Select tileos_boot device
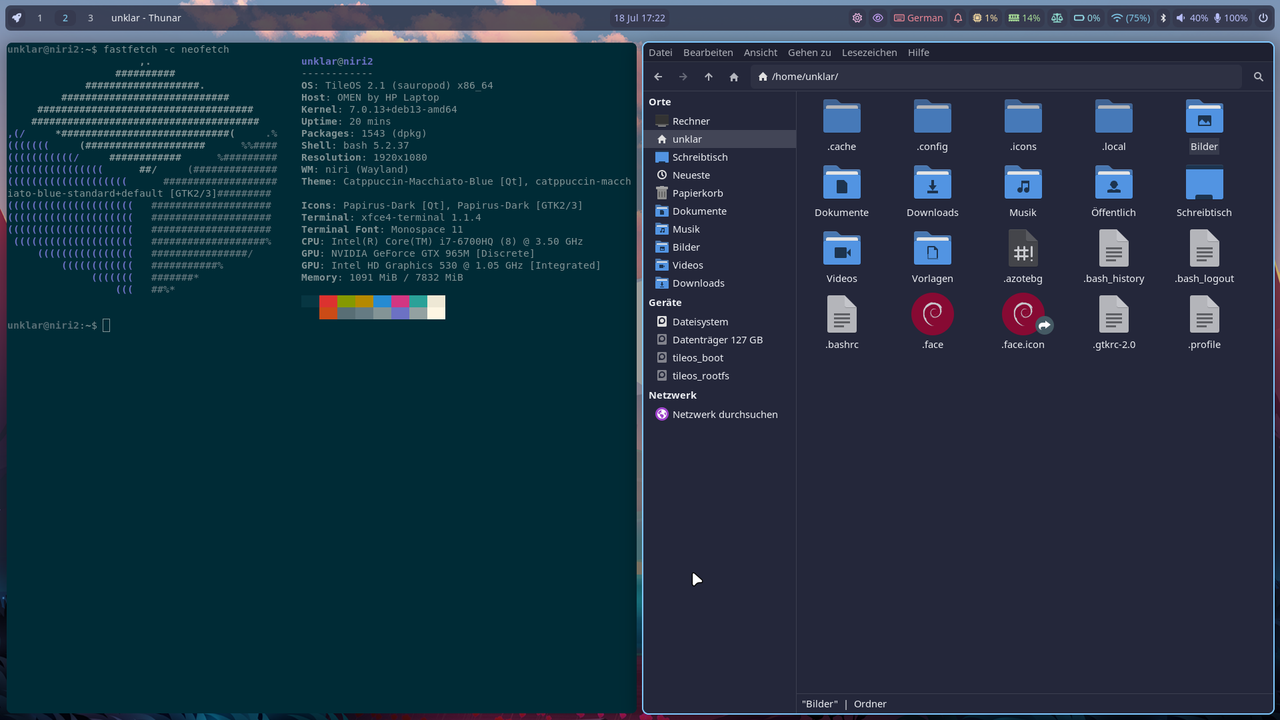Screen dimensions: 1280x720 [720, 358]
